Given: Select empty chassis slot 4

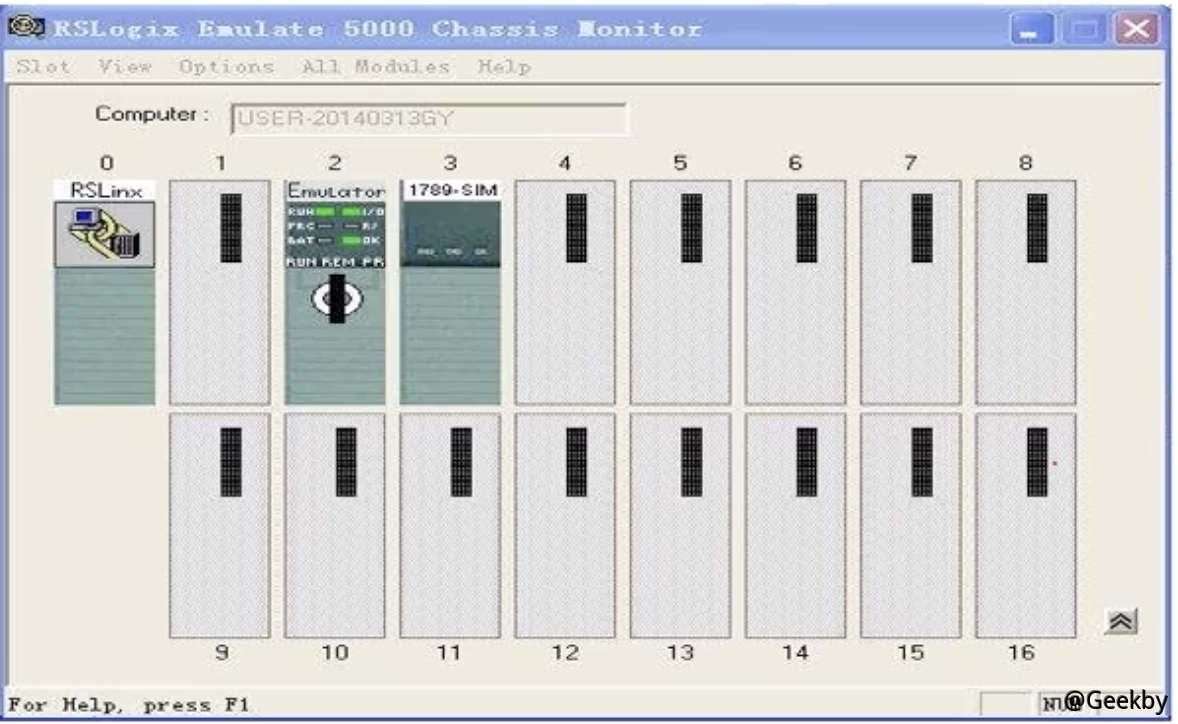Looking at the screenshot, I should [x=565, y=292].
